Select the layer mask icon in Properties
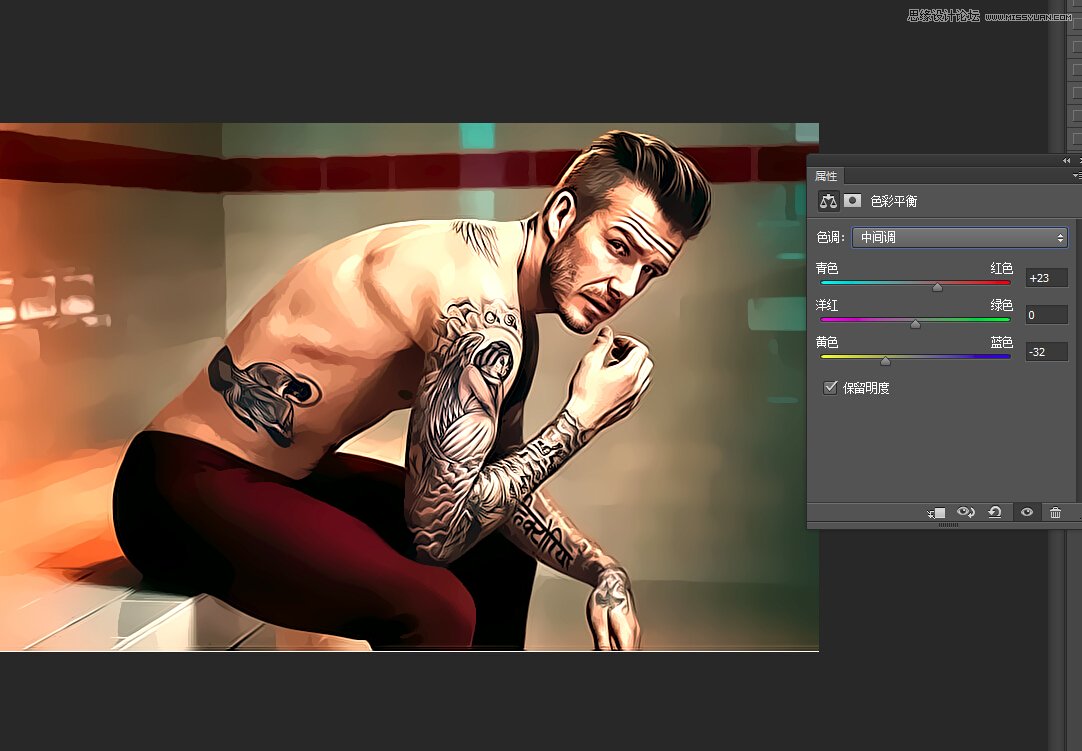Screen dimensions: 1082x751 (852, 201)
